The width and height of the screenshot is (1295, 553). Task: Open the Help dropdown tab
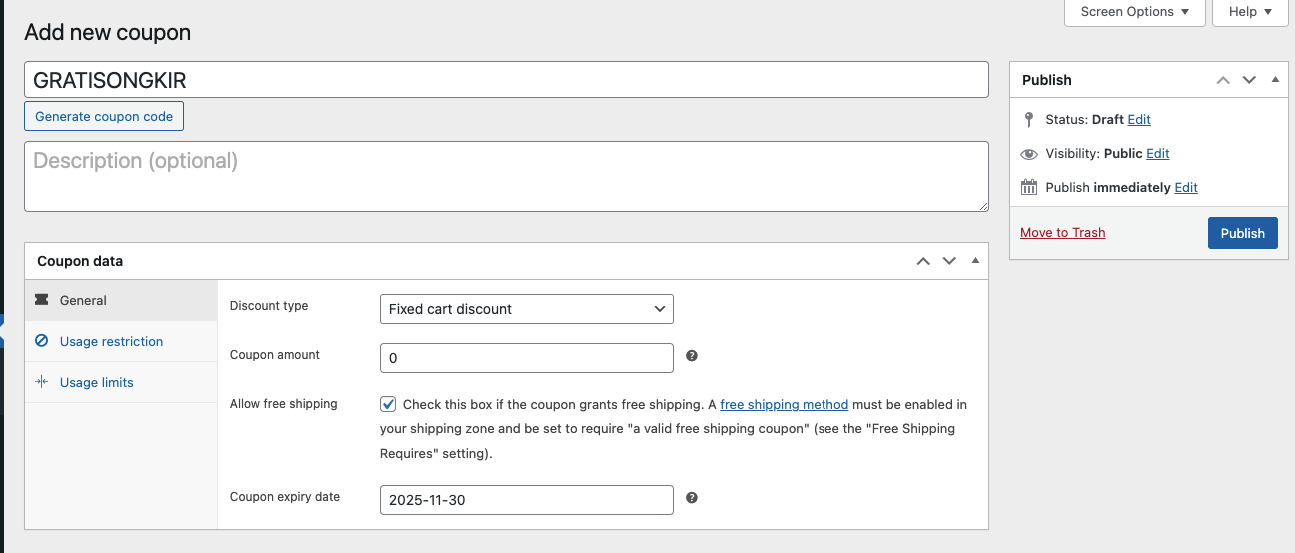coord(1249,12)
